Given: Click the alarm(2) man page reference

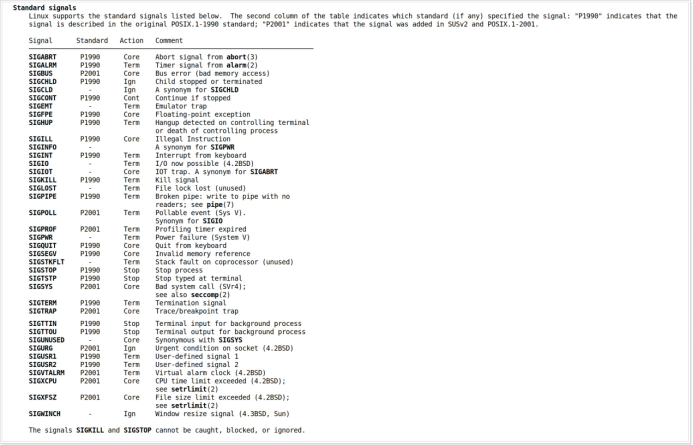Looking at the screenshot, I should 242,65.
